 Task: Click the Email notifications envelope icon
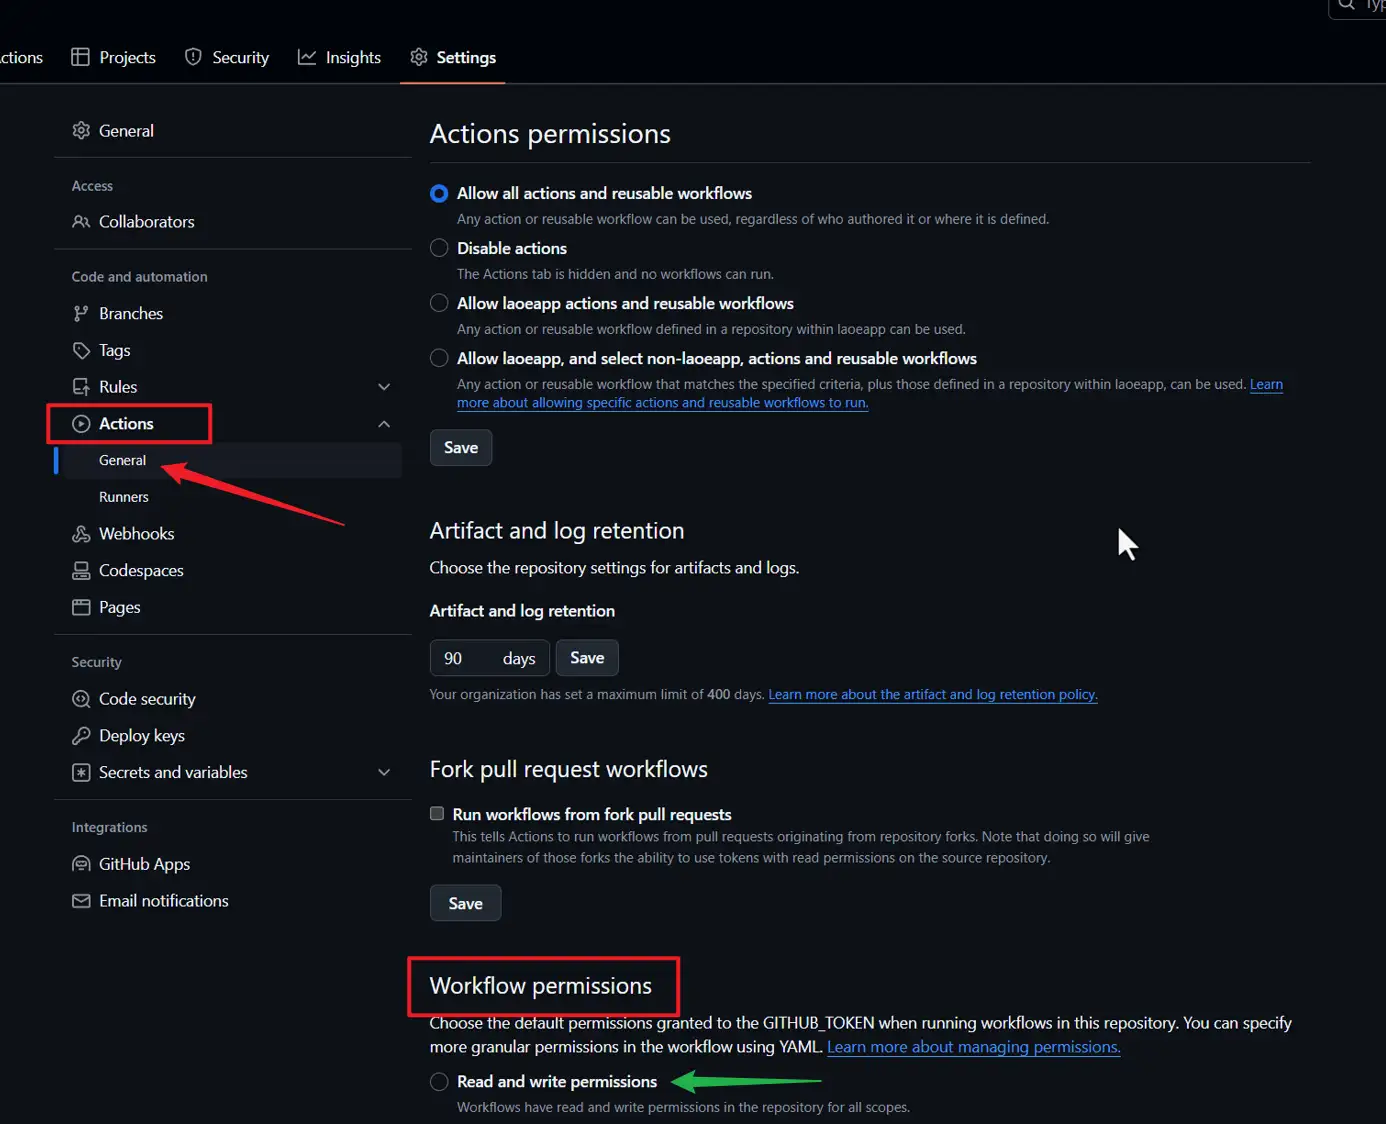pyautogui.click(x=81, y=901)
